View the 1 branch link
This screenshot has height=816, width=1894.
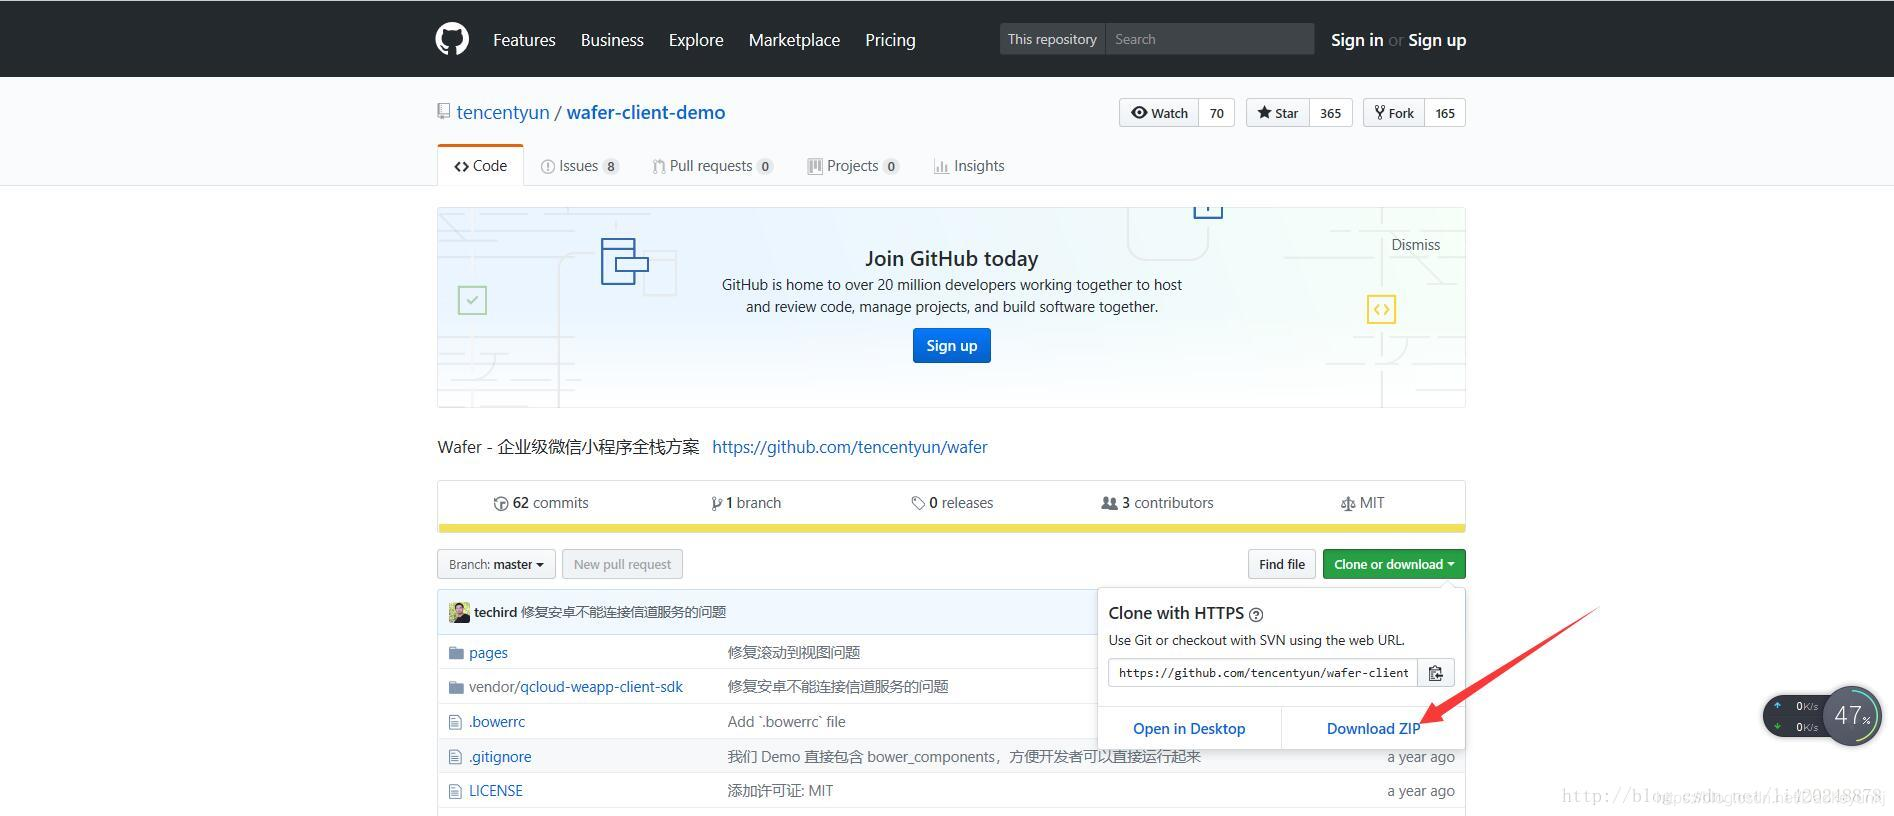(x=746, y=503)
